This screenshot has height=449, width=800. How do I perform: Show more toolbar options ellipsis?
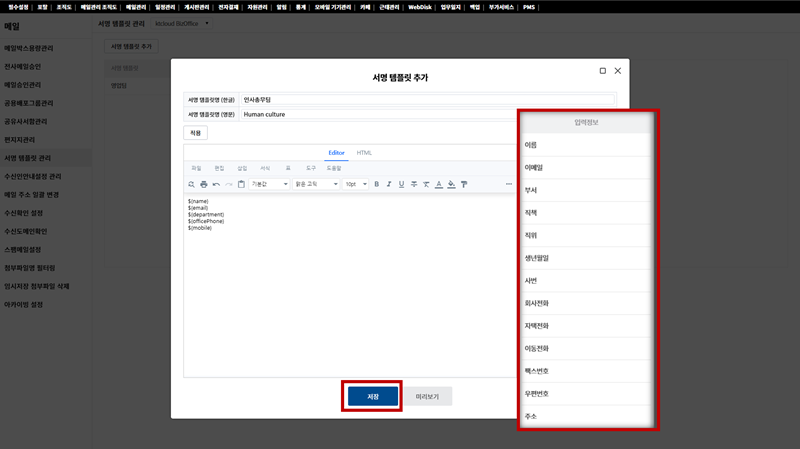(509, 184)
